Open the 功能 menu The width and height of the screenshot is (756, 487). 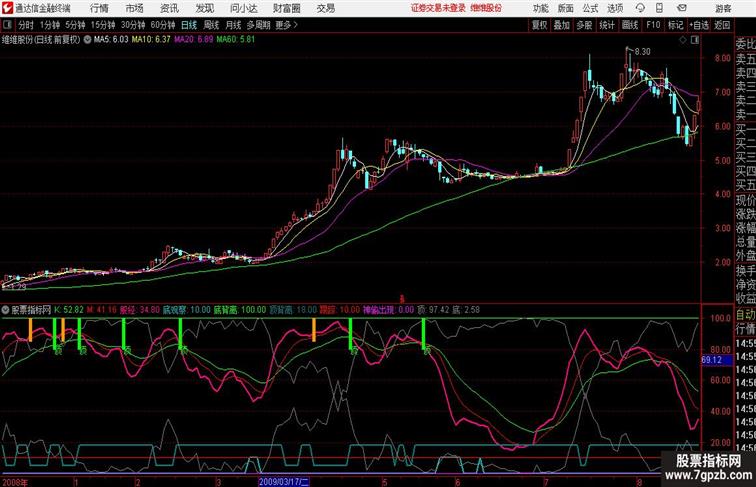pos(541,8)
